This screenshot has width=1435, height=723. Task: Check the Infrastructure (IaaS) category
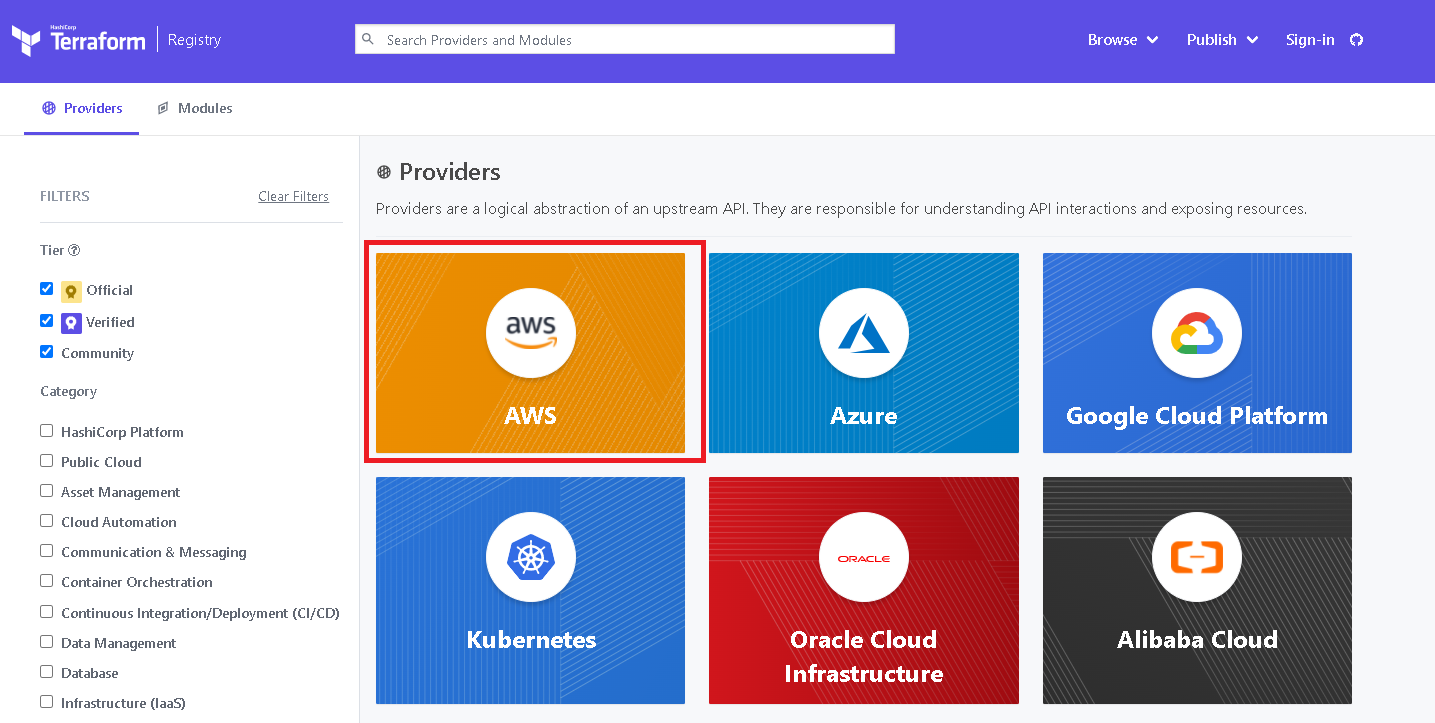(46, 702)
